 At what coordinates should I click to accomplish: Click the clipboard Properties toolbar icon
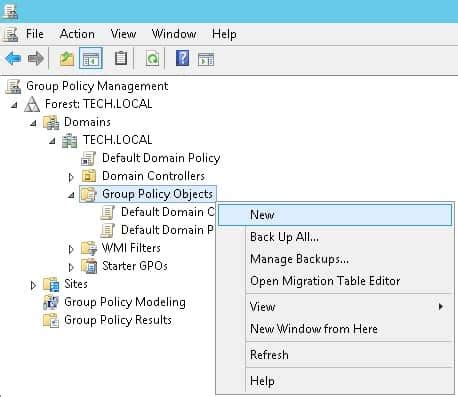click(121, 59)
